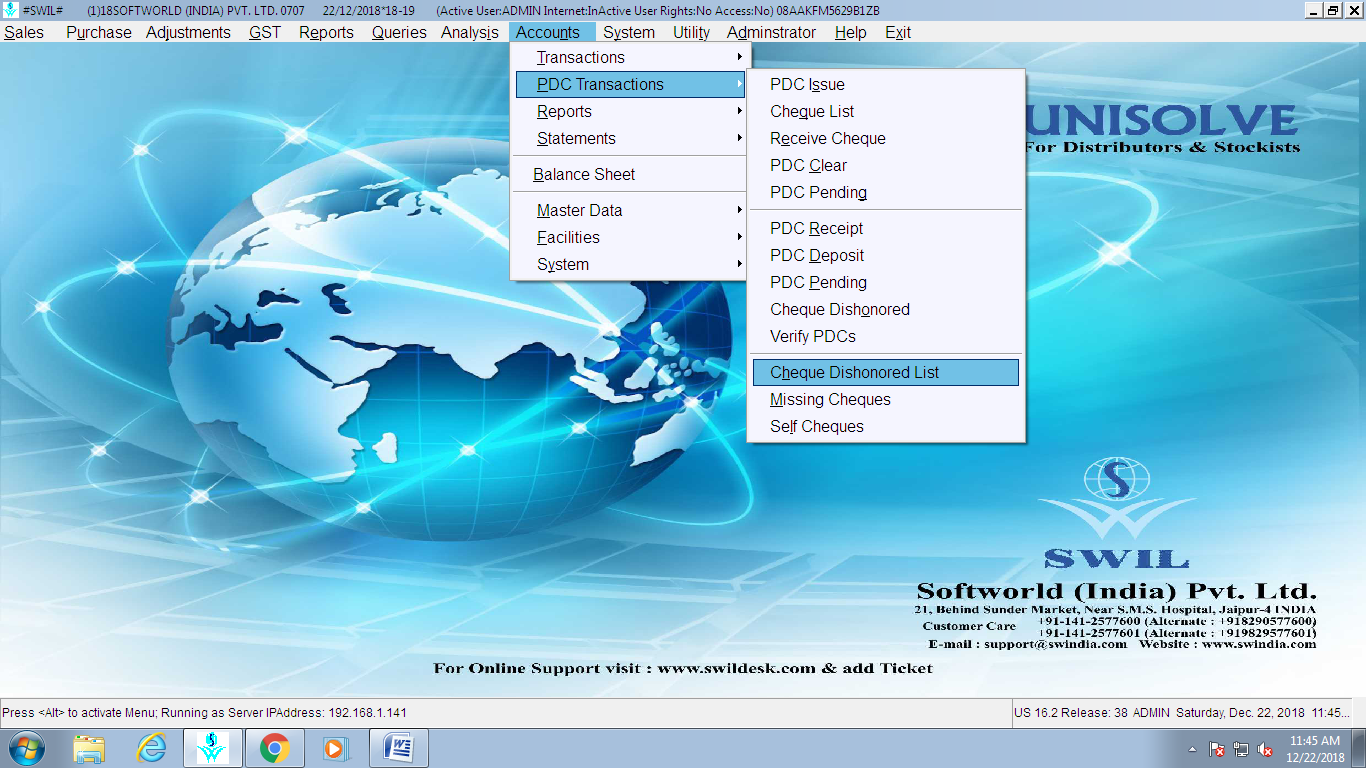This screenshot has width=1366, height=768.
Task: Open the GST menu in the menu bar
Action: pos(265,32)
